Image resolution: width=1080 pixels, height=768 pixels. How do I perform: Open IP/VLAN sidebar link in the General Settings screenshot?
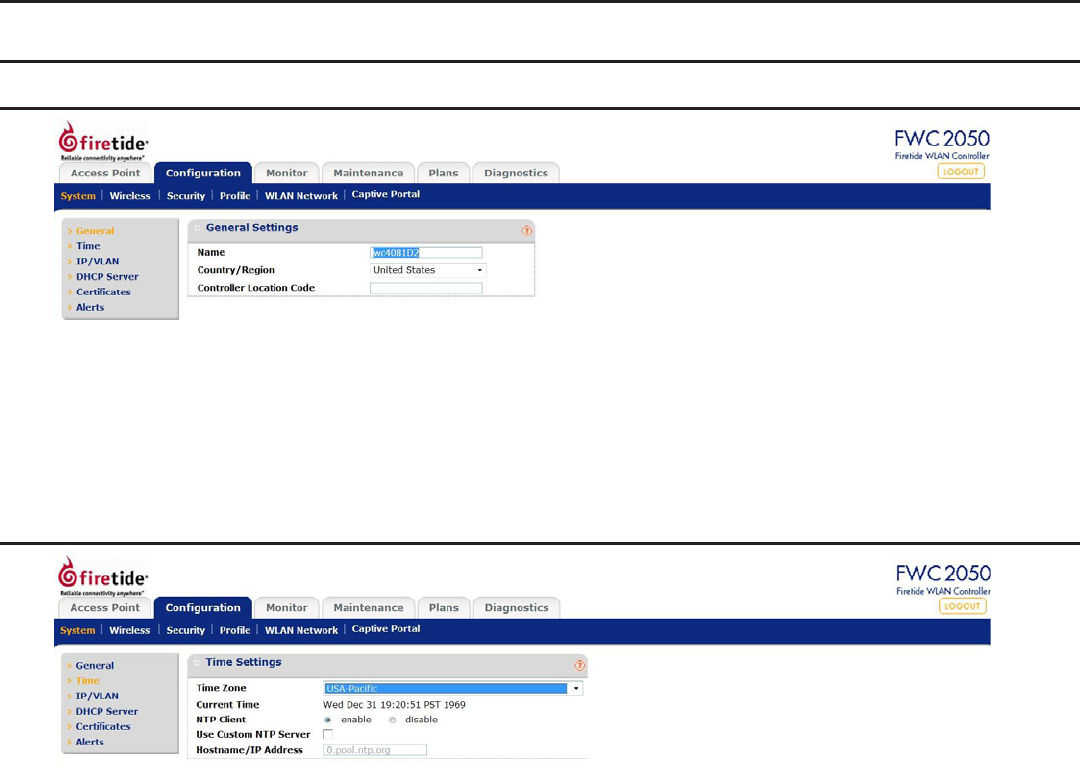(x=97, y=261)
